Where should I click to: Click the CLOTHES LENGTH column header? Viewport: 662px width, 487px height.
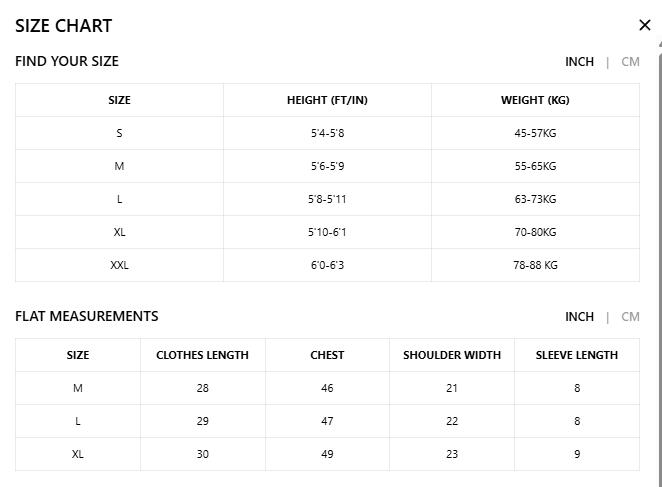(203, 355)
